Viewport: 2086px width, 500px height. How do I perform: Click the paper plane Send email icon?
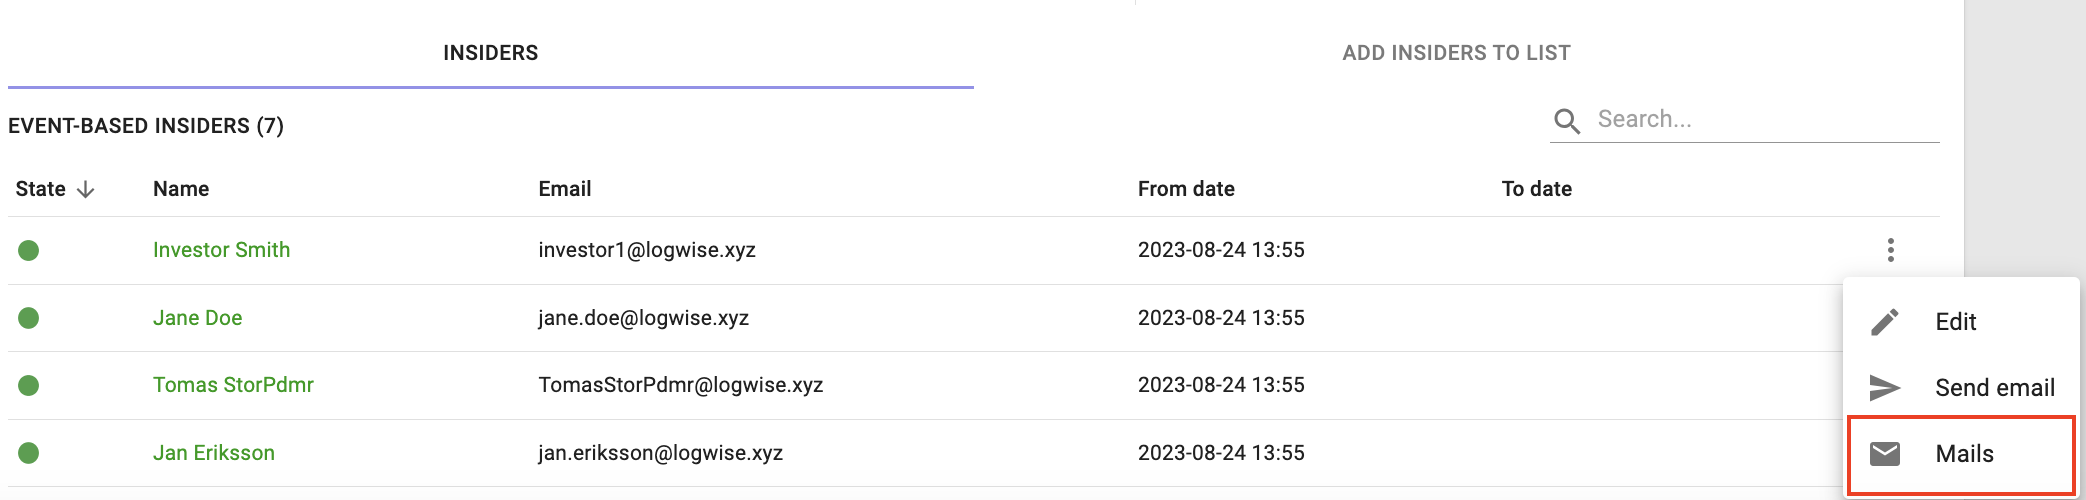tap(1885, 388)
